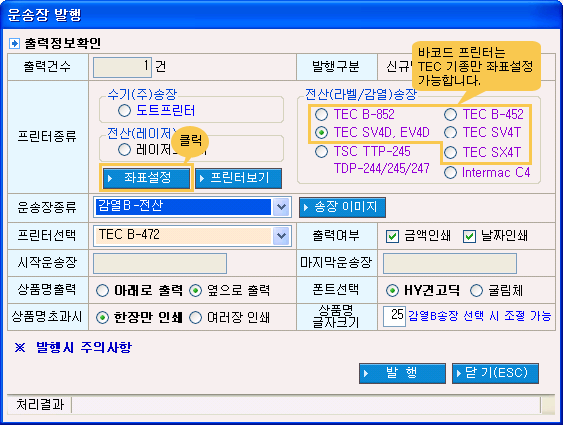Open 프린터보기 printer view
This screenshot has width=563, height=425.
(x=238, y=178)
